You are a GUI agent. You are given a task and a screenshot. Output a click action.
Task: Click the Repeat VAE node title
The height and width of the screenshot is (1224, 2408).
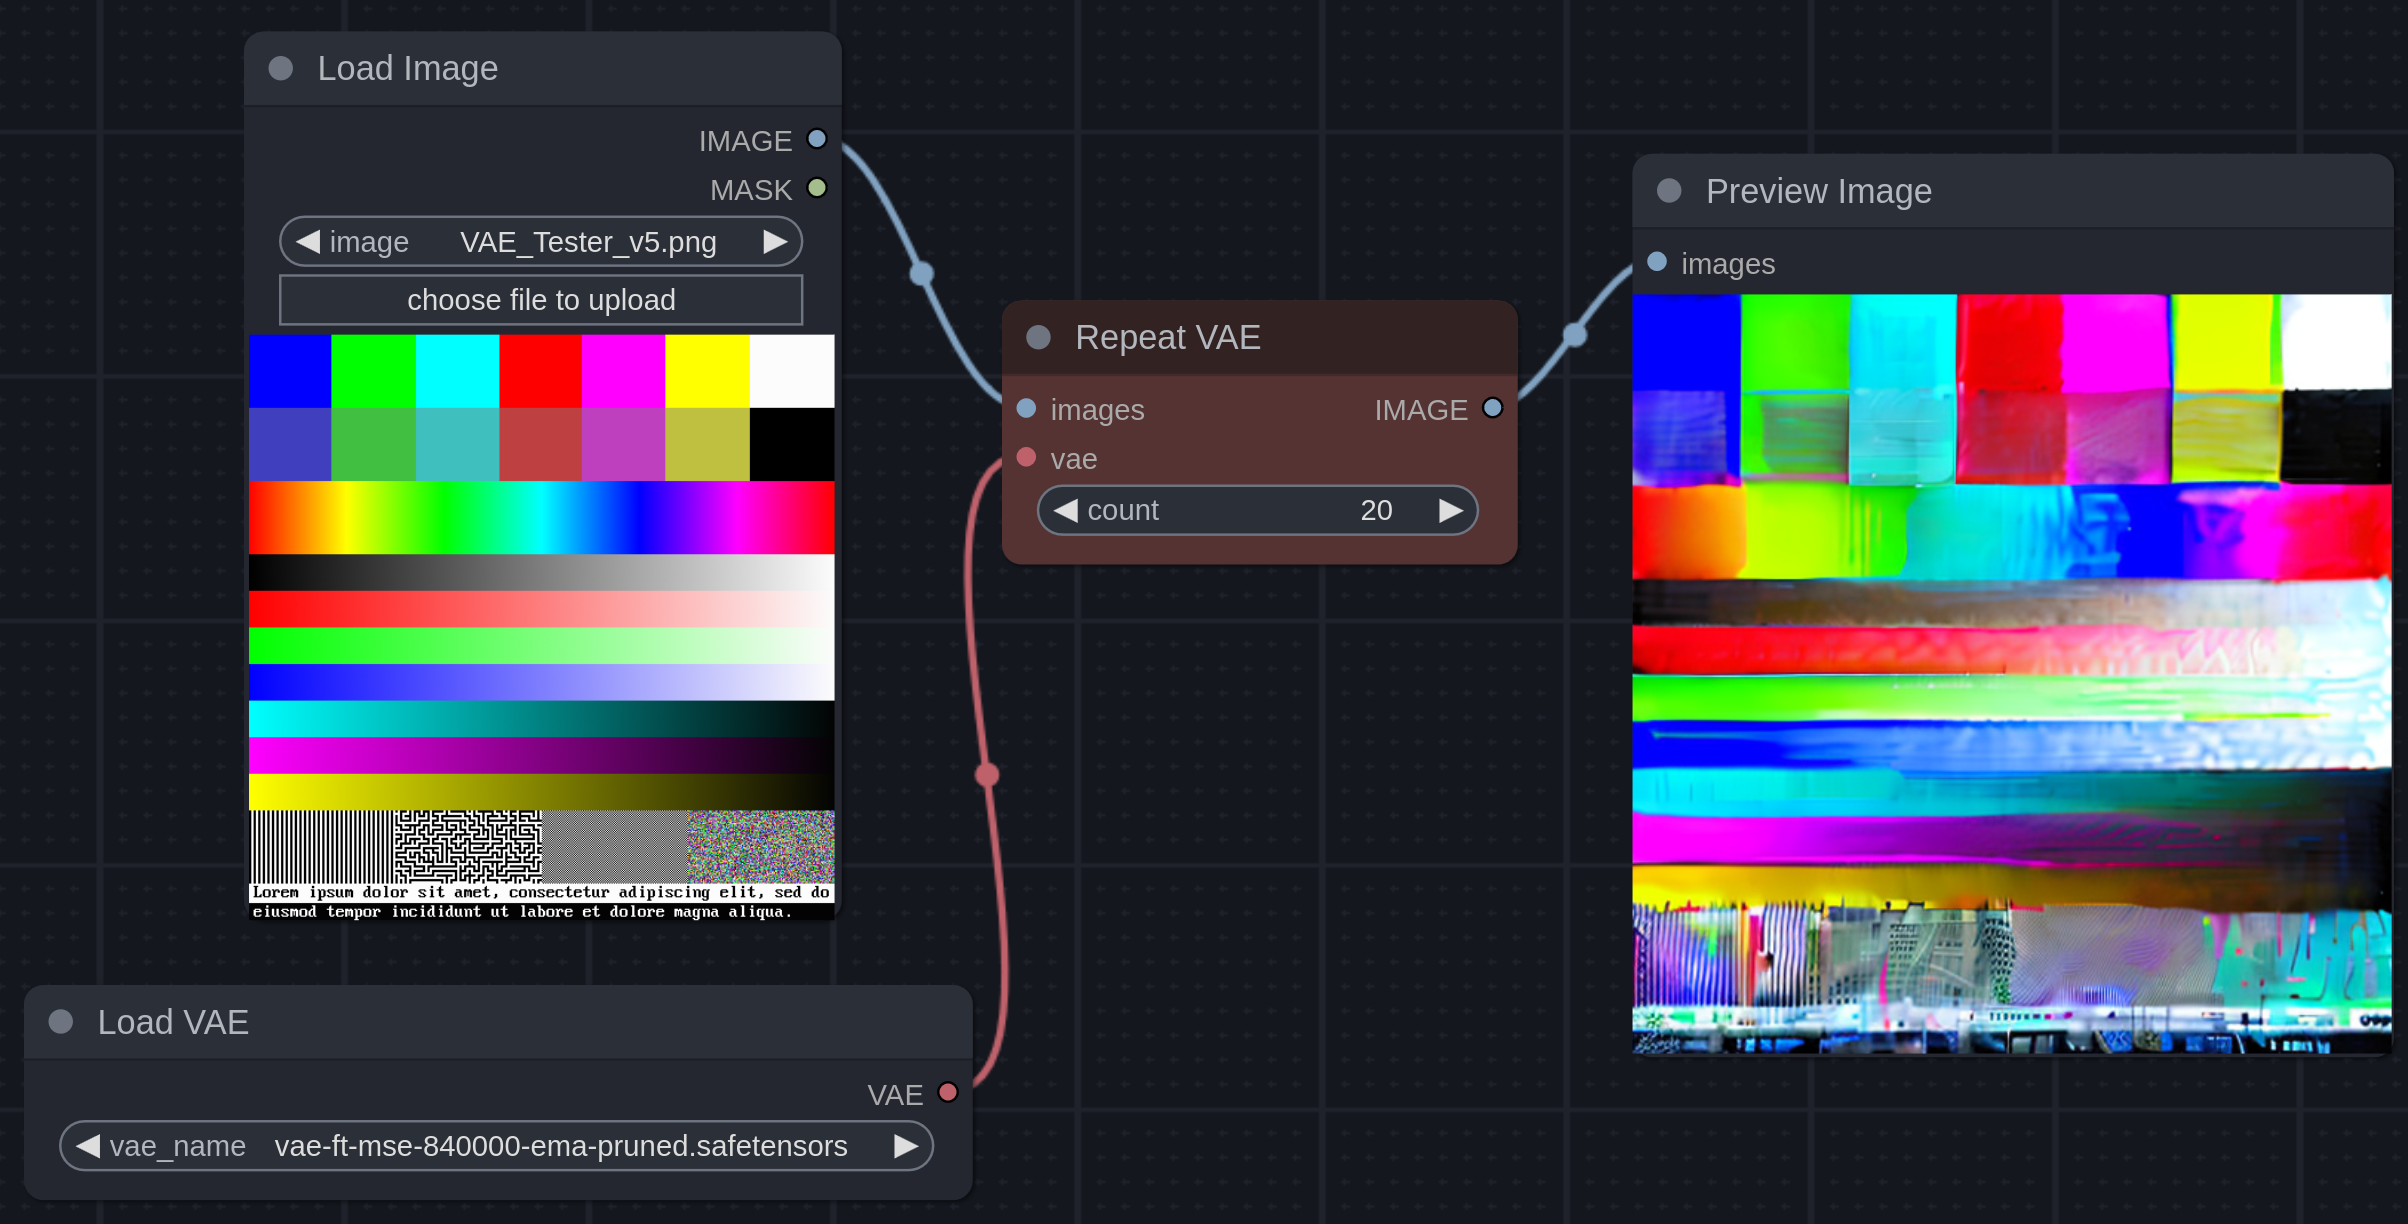pos(1167,338)
